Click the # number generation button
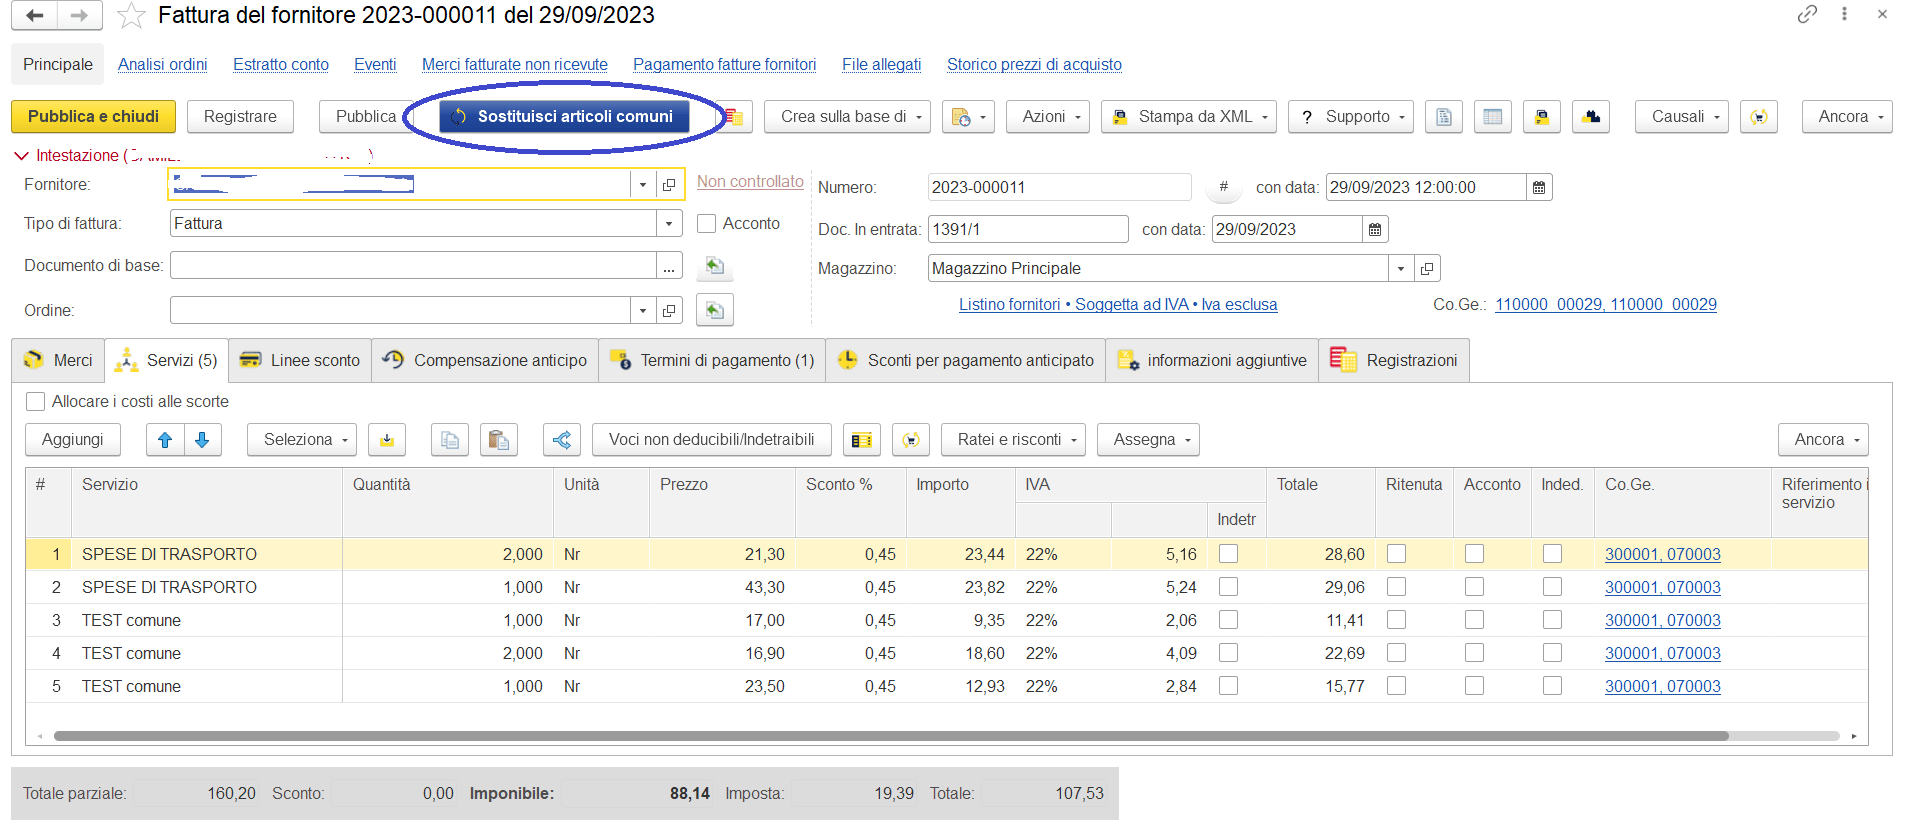The height and width of the screenshot is (831, 1916). 1223,187
